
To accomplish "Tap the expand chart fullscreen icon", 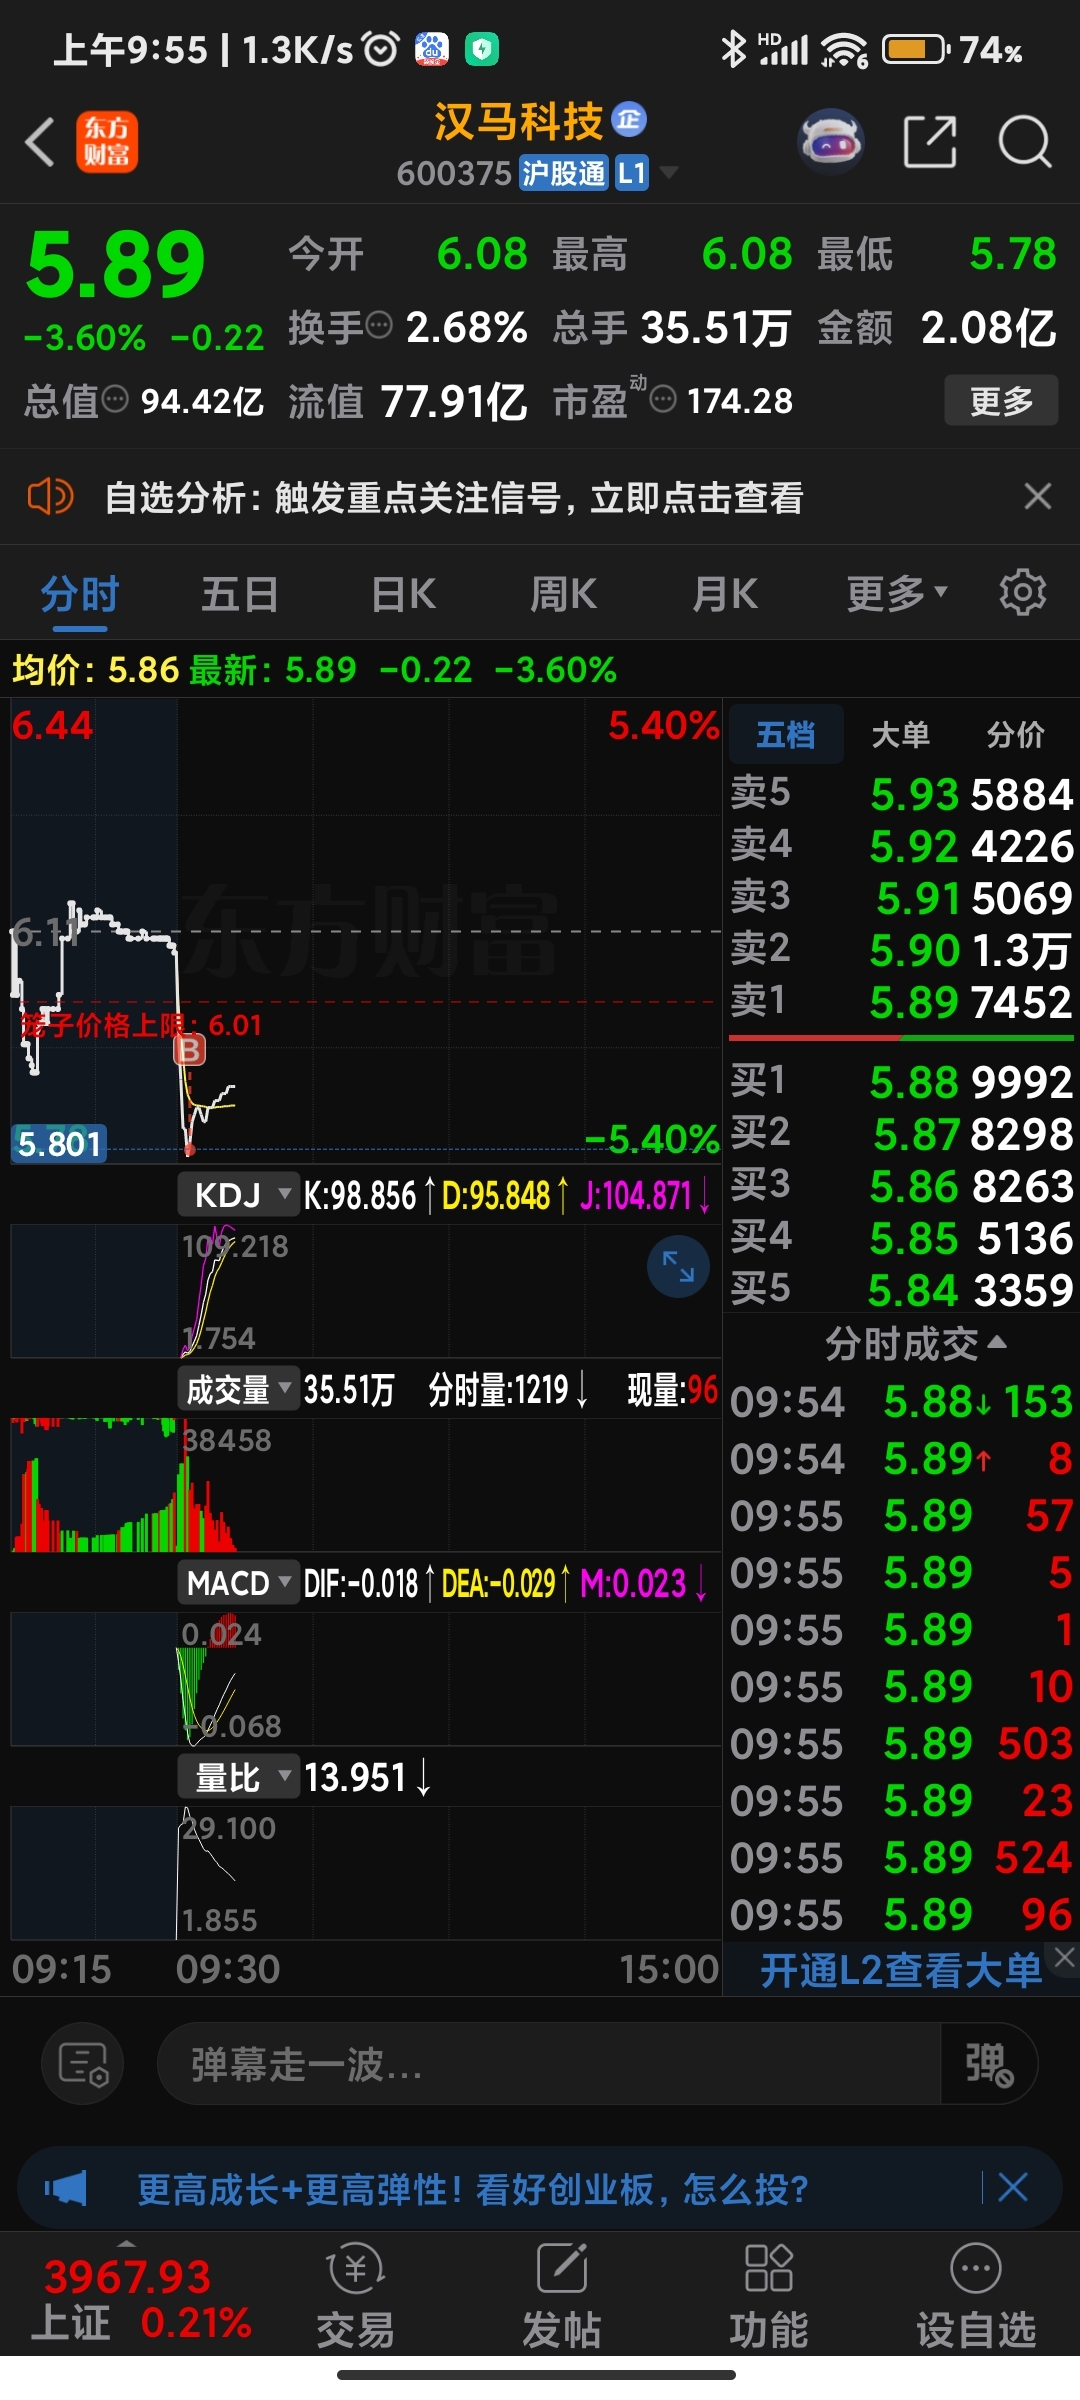I will (678, 1267).
